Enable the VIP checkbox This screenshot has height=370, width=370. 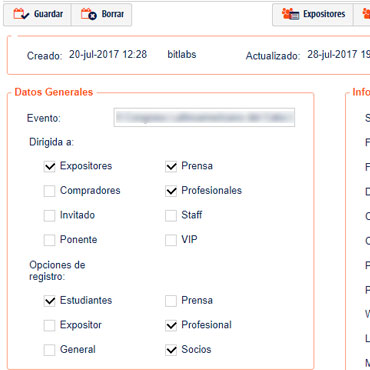pyautogui.click(x=171, y=240)
